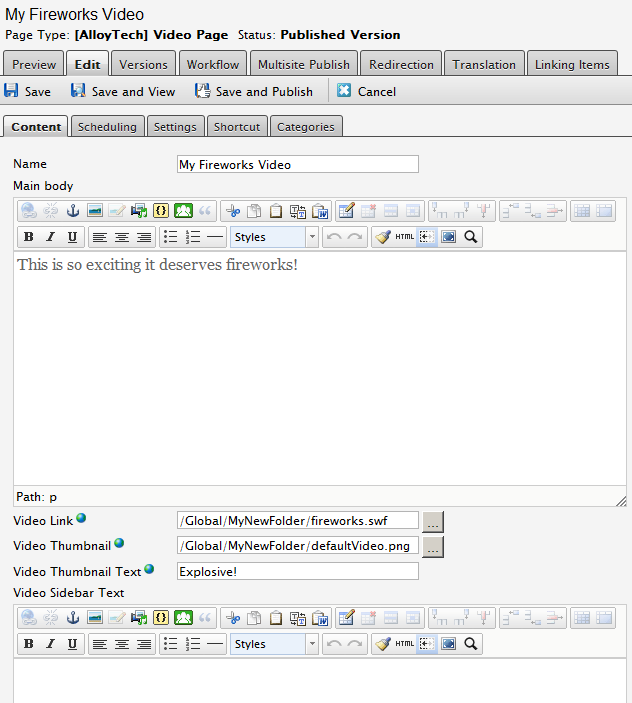
Task: Center align text in Main body editor
Action: click(x=122, y=237)
